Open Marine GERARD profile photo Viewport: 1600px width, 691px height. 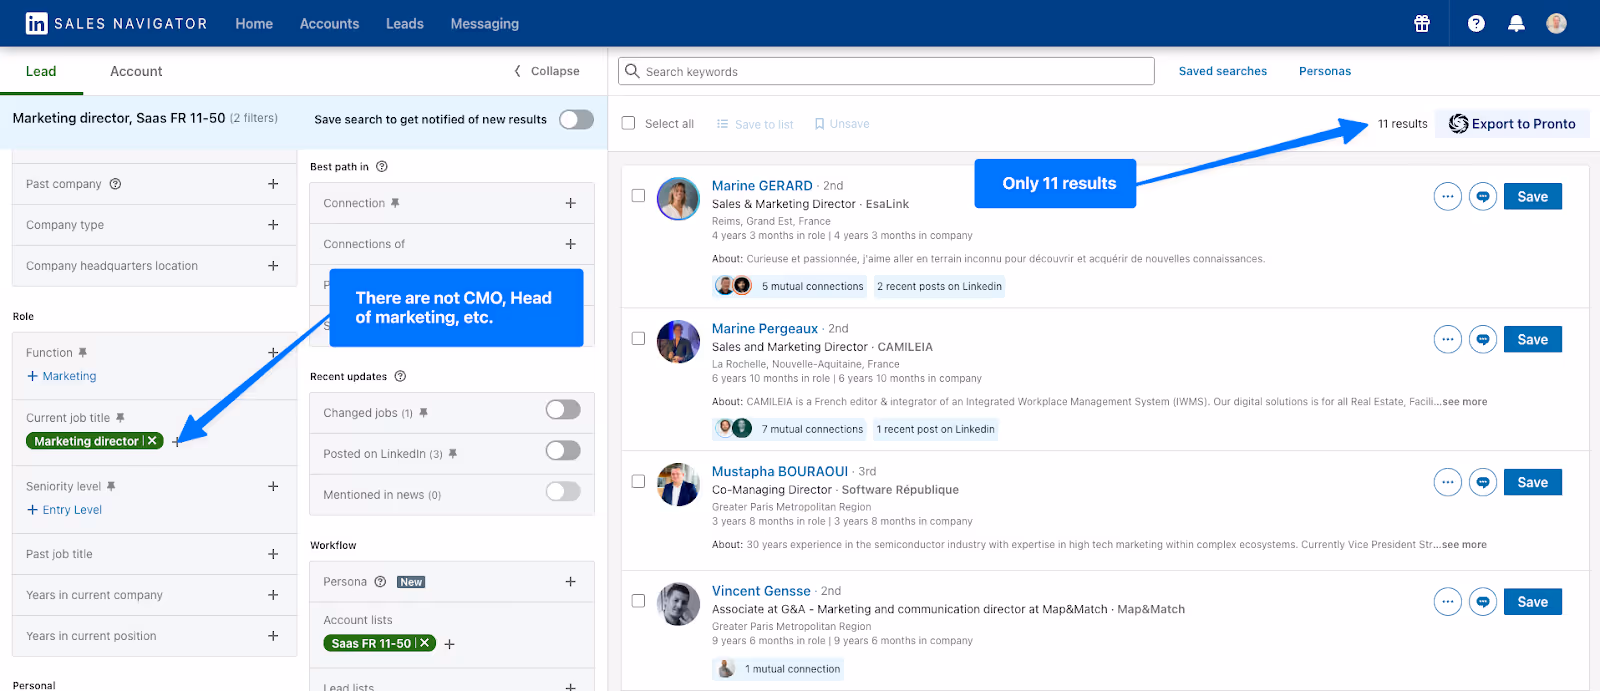click(678, 199)
